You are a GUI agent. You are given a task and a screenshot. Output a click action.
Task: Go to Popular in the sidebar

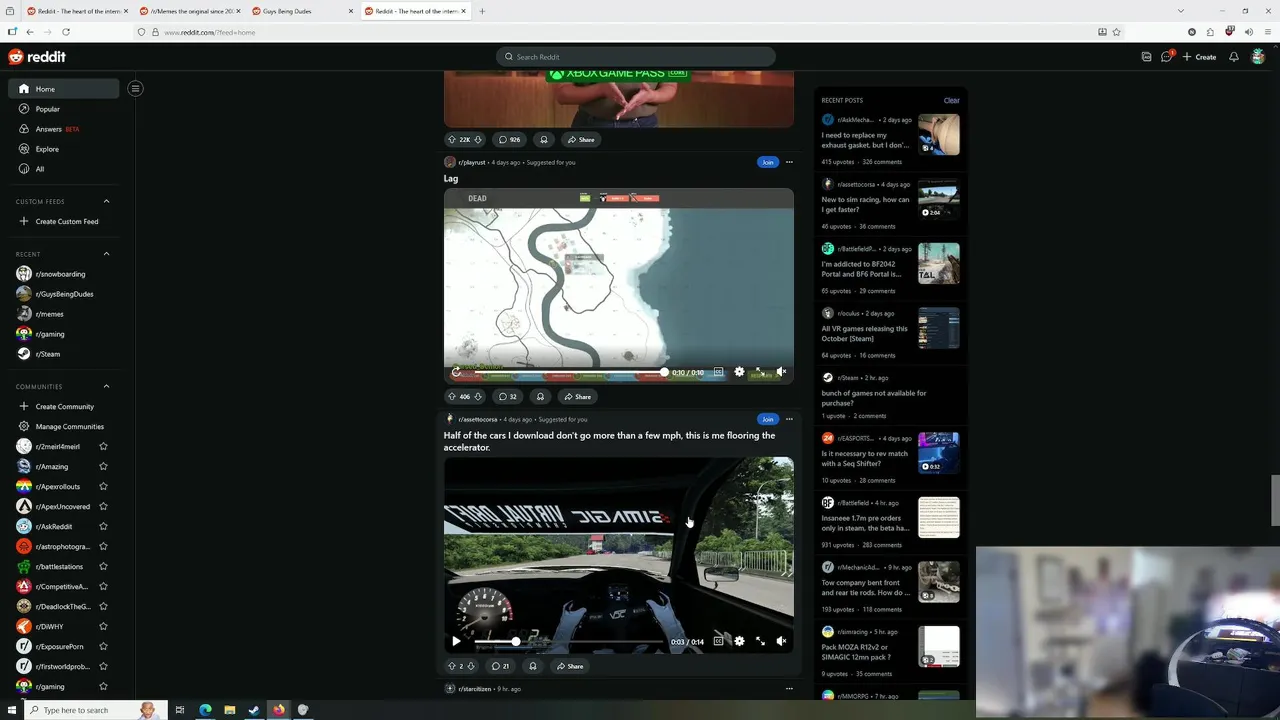pyautogui.click(x=64, y=109)
